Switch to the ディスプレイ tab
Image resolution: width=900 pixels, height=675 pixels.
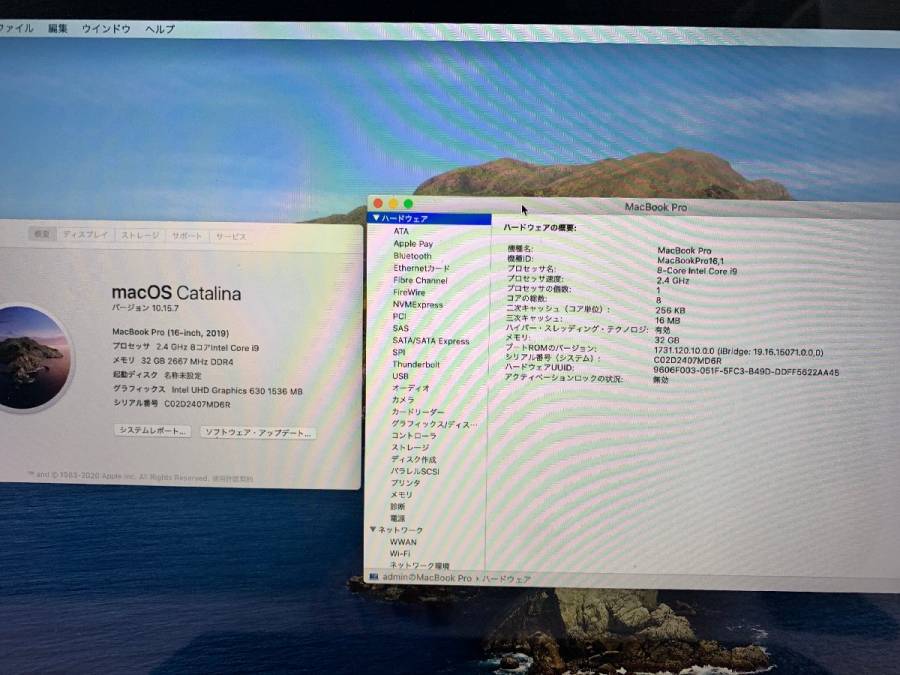[86, 235]
